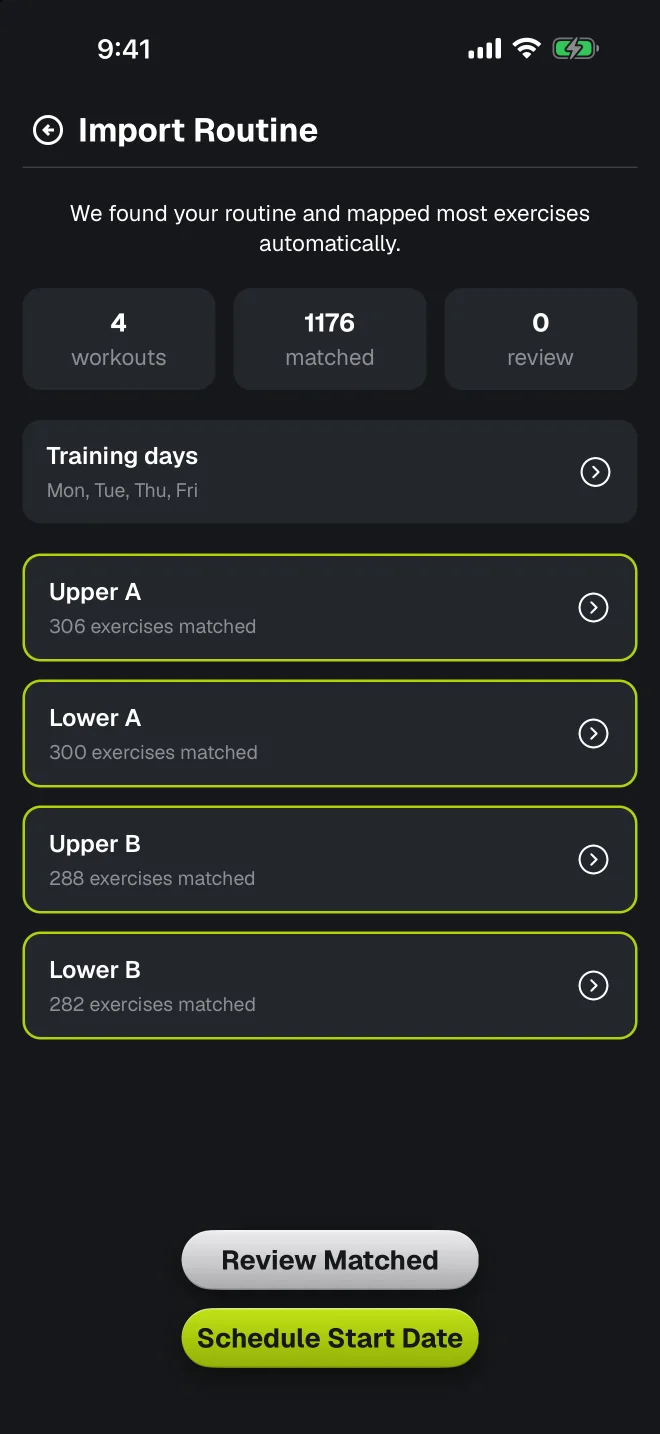Select the 1176 matched stat tile
Image resolution: width=660 pixels, height=1434 pixels.
pos(330,339)
